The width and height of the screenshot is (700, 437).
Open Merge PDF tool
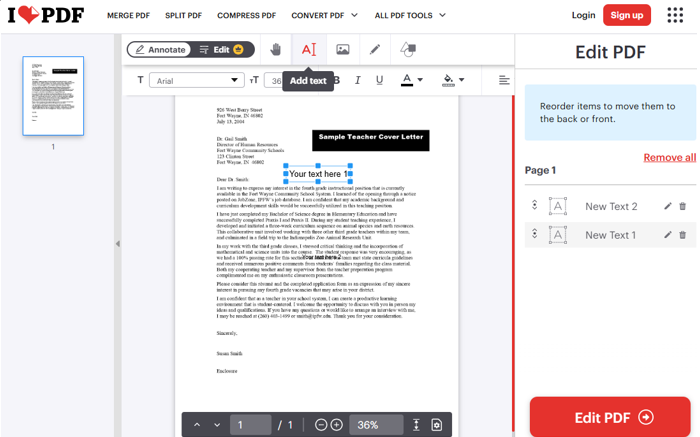pos(129,16)
